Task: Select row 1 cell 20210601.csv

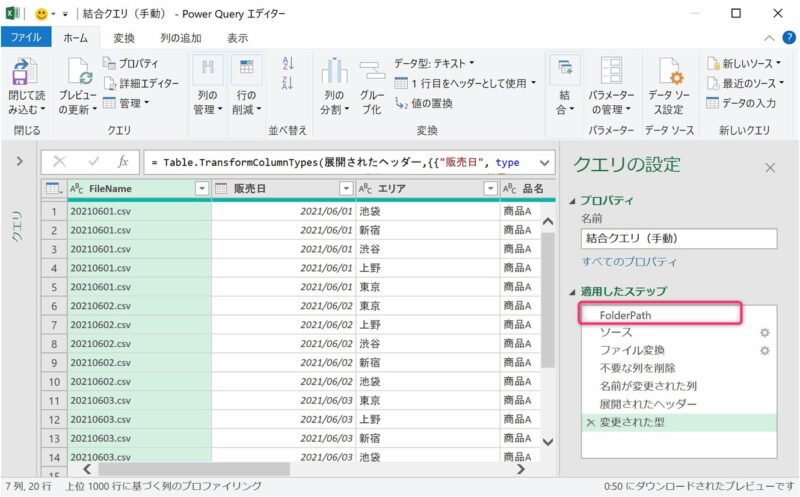Action: click(x=139, y=211)
